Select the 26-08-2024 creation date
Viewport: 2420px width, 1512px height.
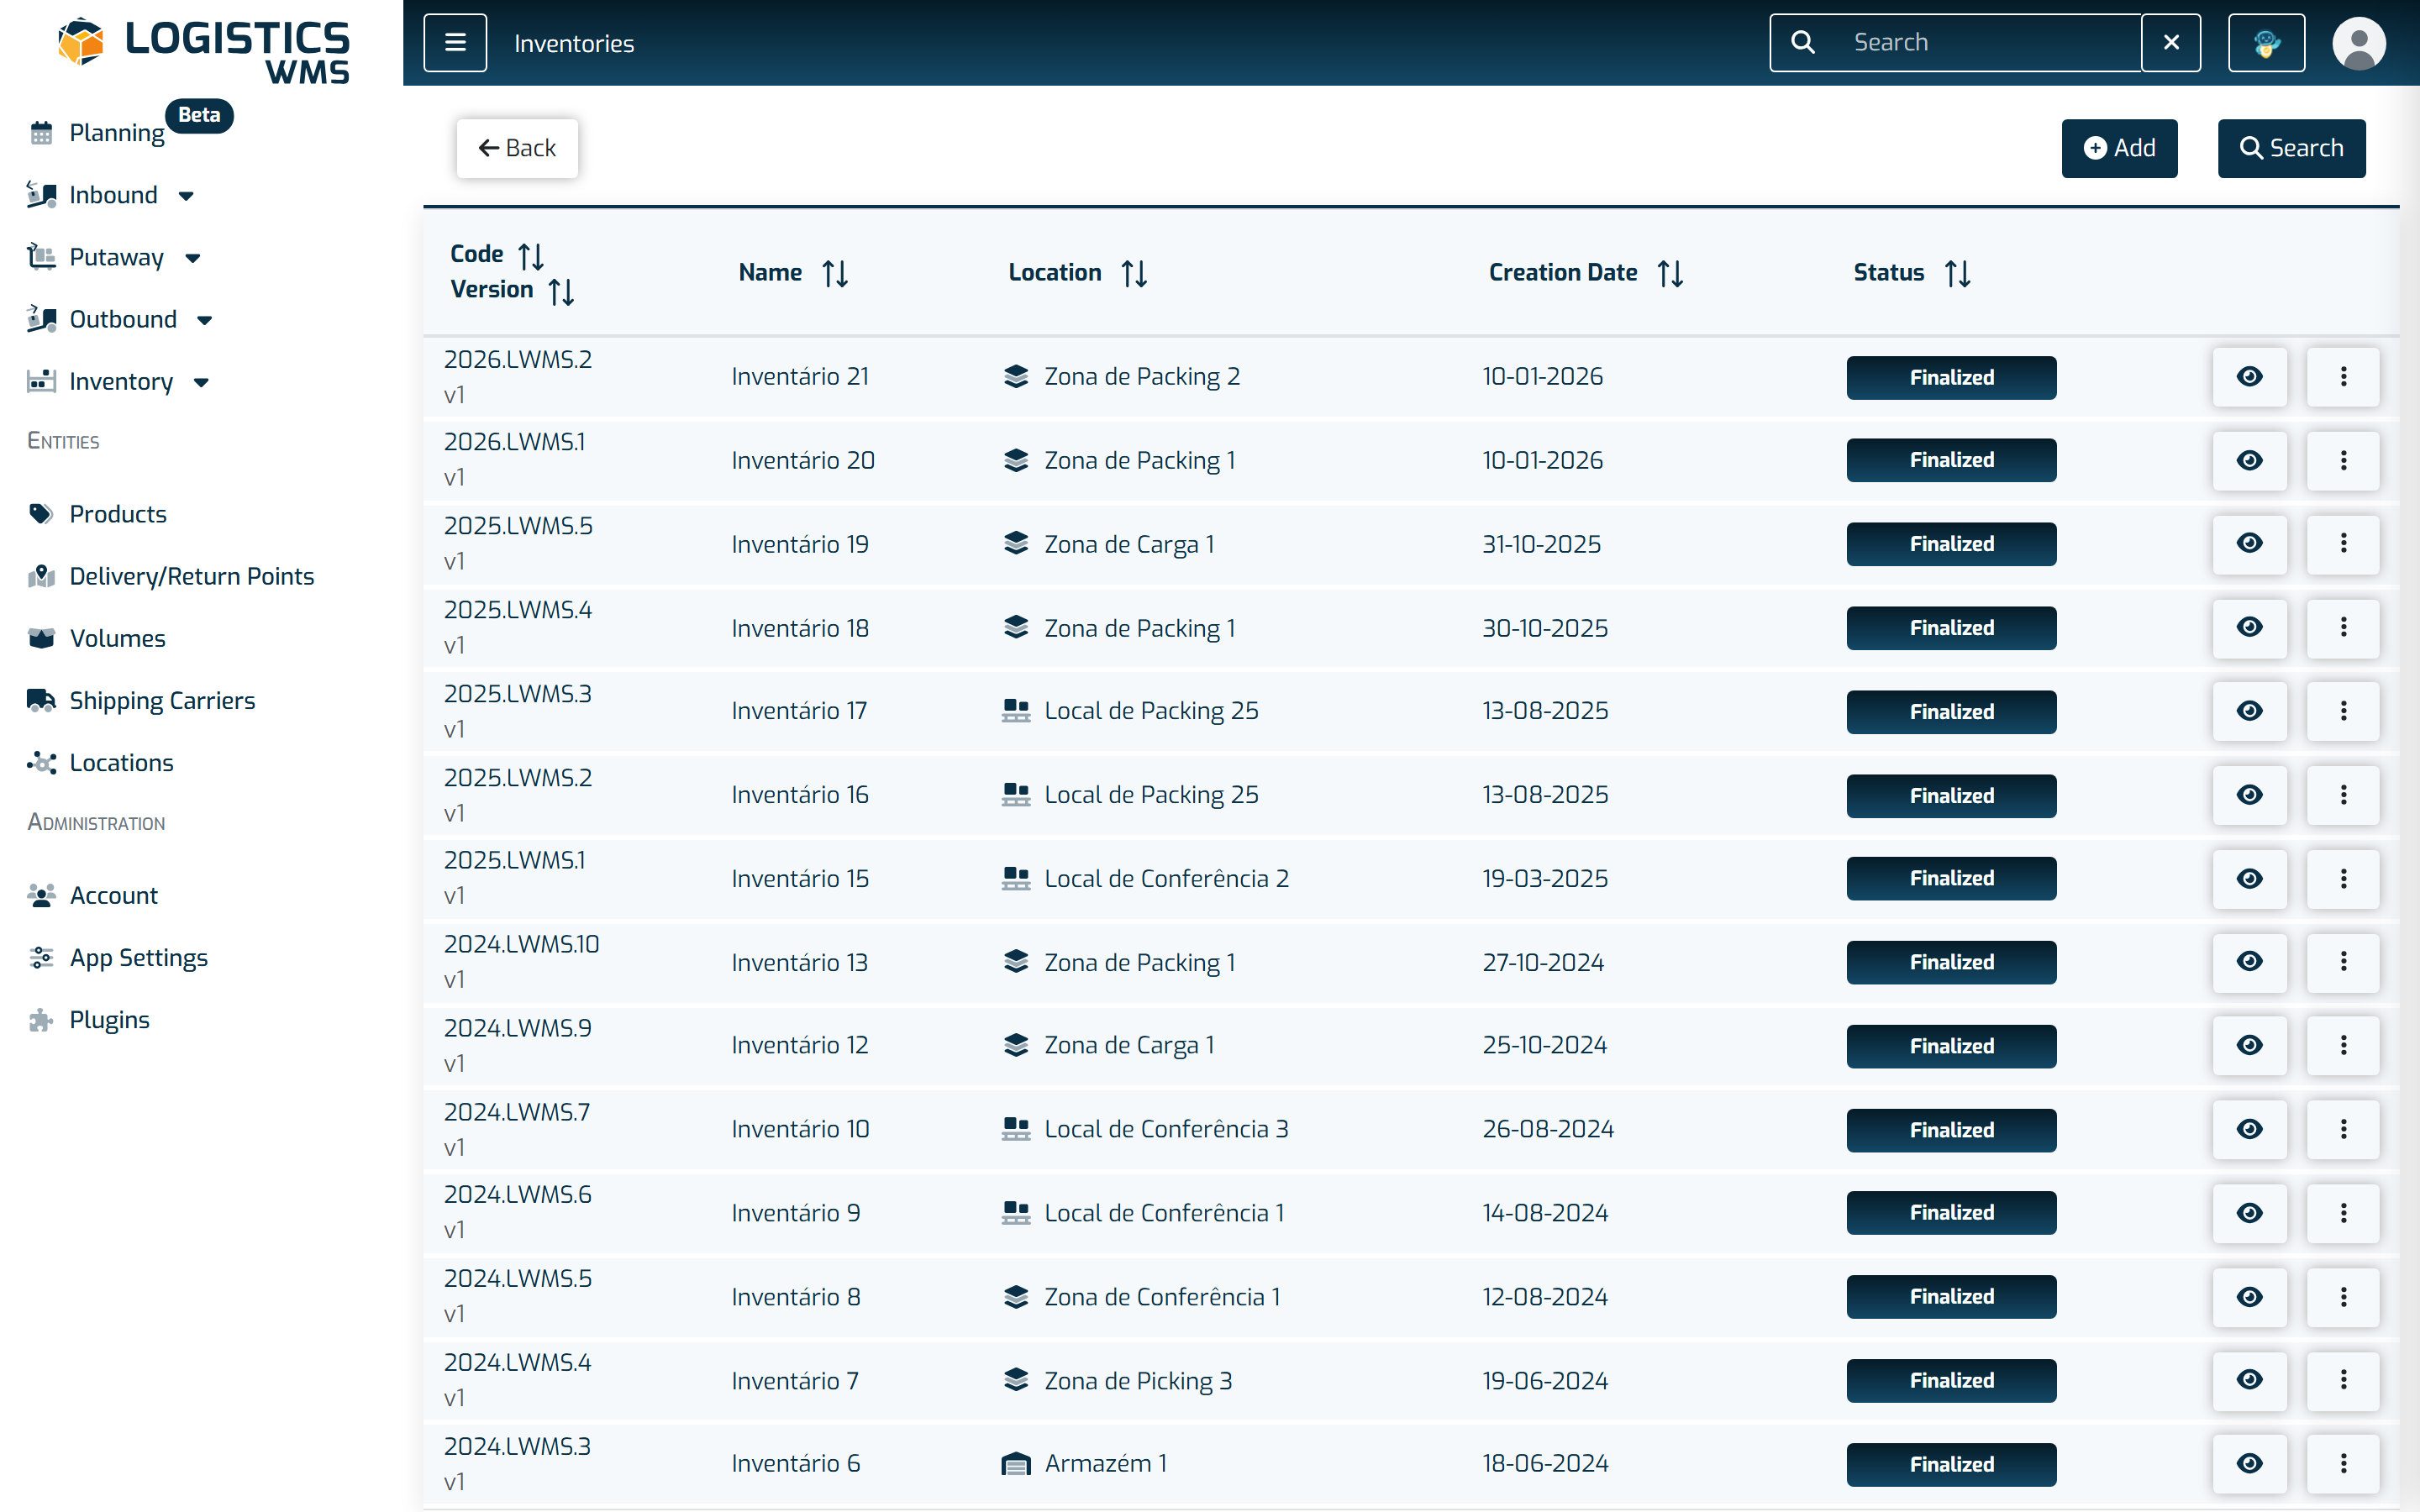click(1547, 1129)
